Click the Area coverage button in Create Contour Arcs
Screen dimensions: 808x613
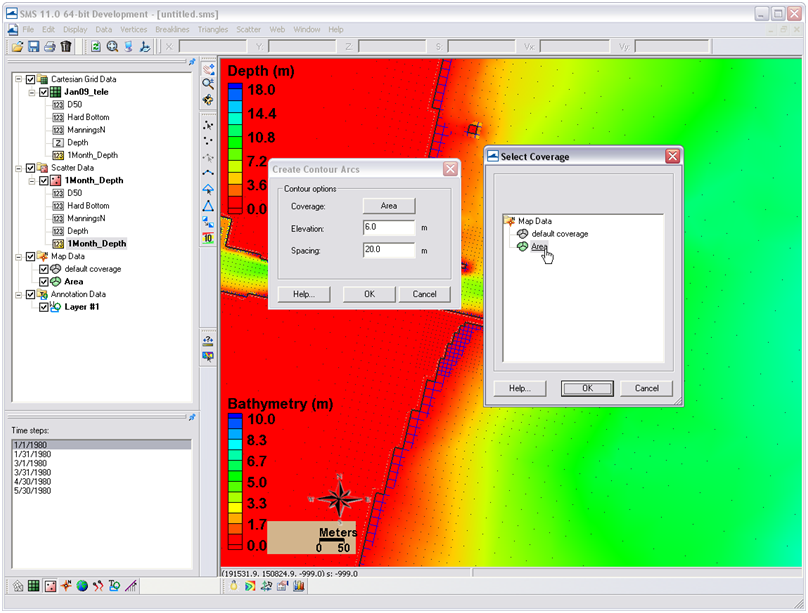[x=389, y=206]
